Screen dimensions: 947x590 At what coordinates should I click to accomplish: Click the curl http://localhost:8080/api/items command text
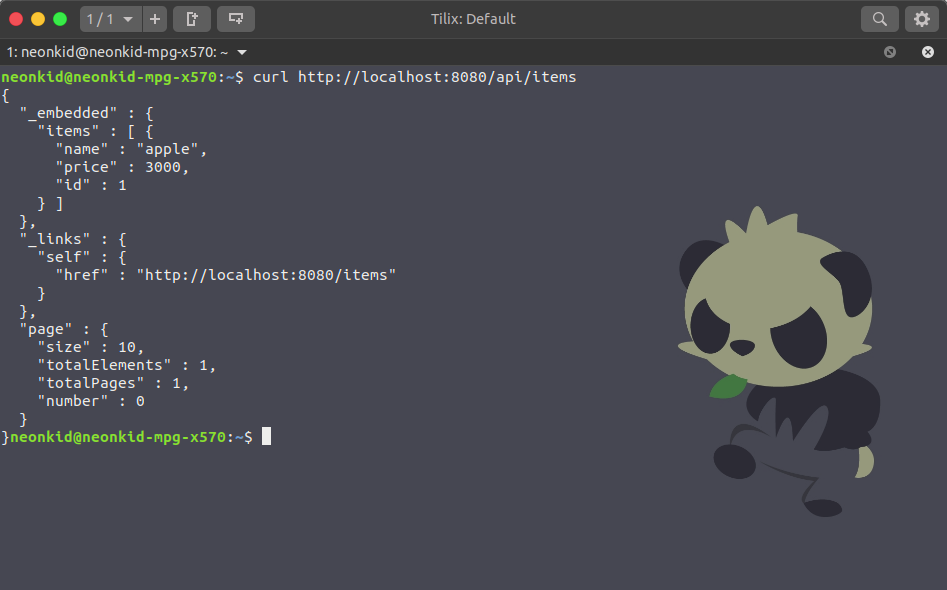point(414,77)
